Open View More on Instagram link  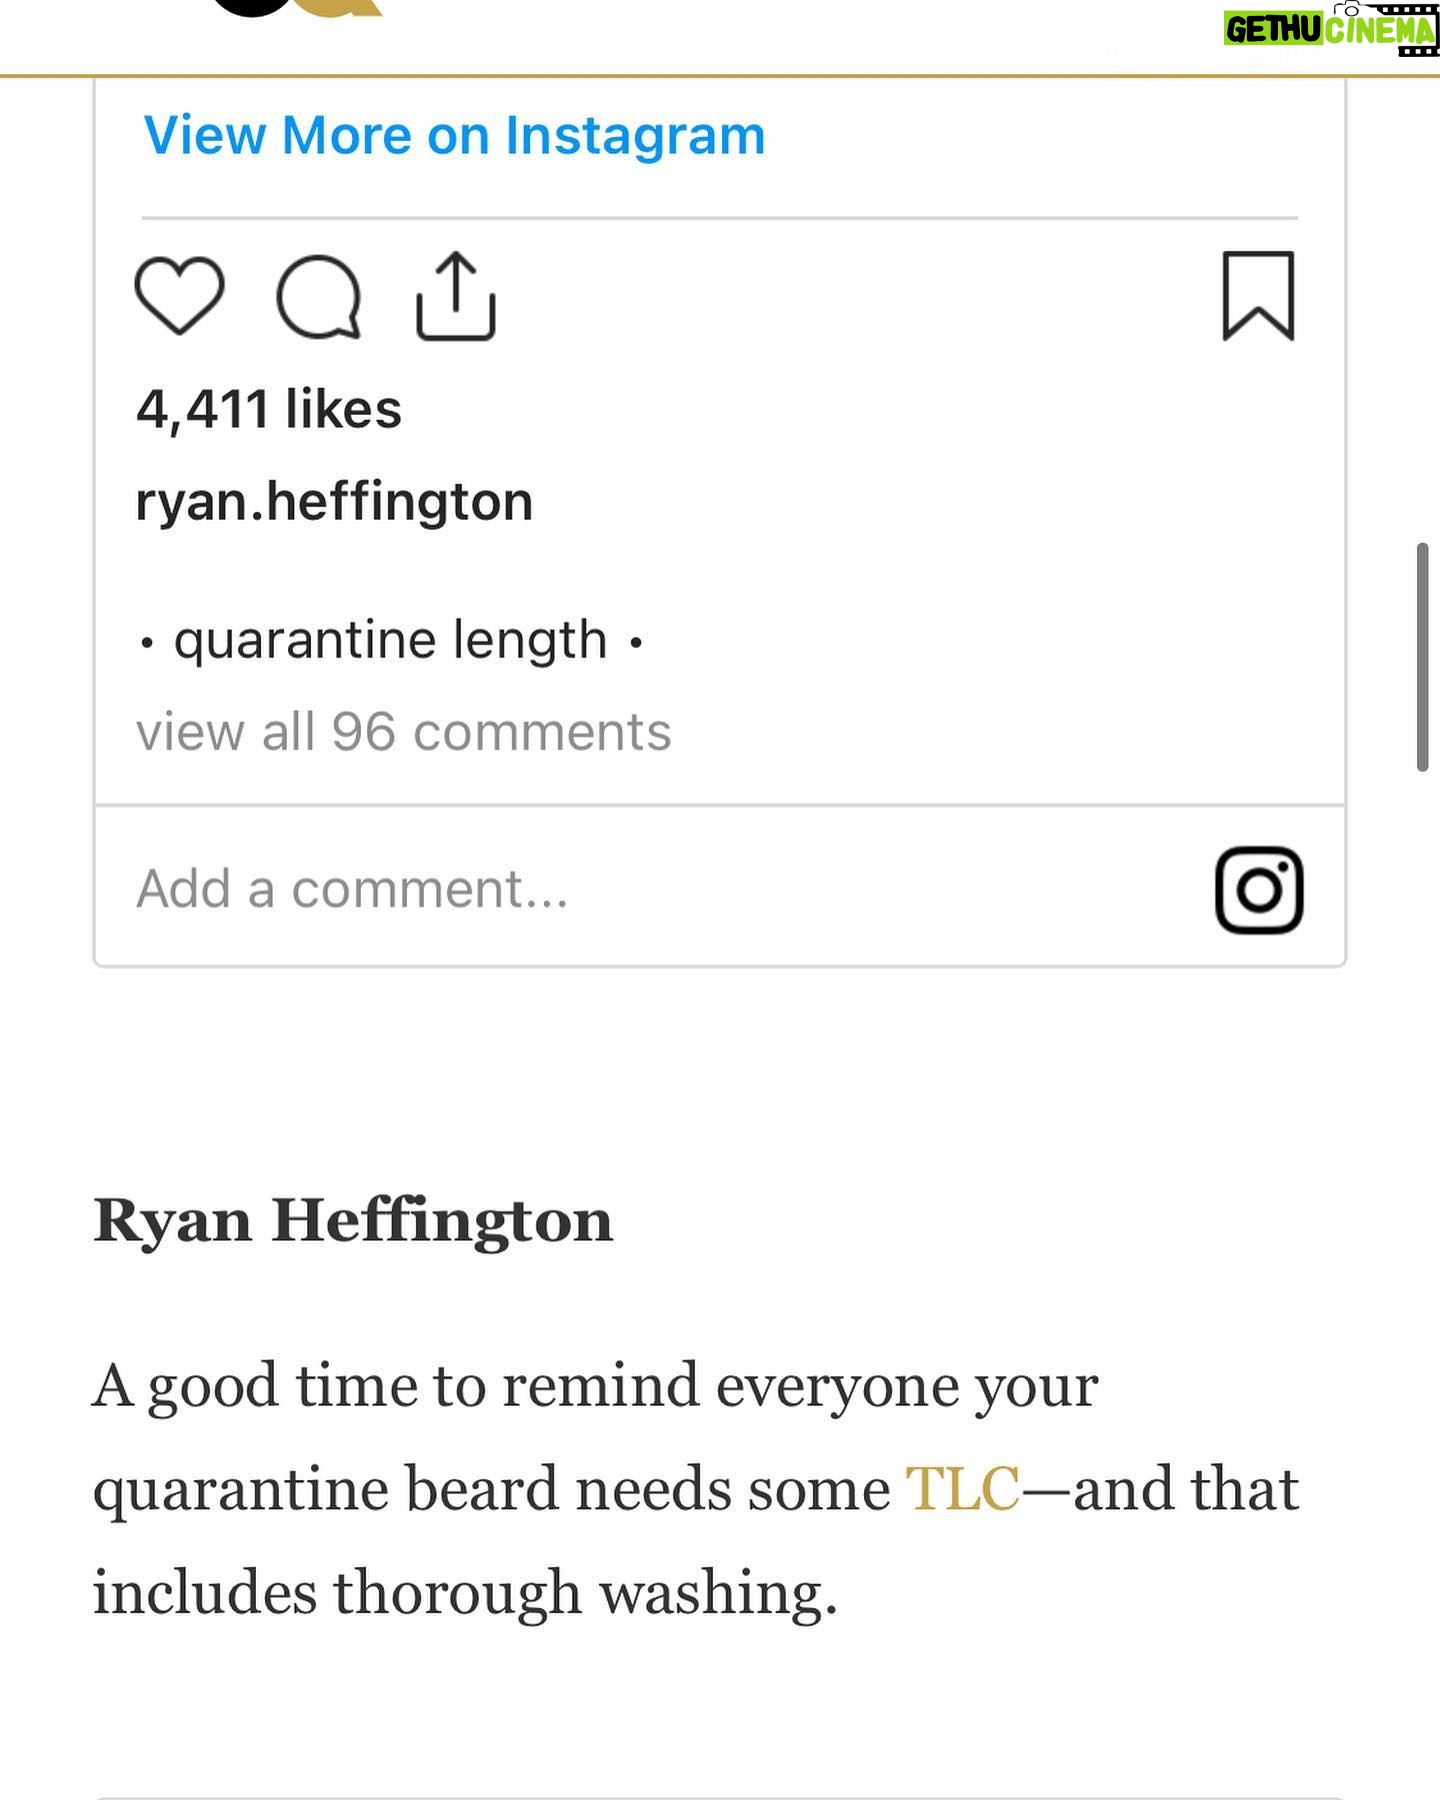click(x=455, y=135)
